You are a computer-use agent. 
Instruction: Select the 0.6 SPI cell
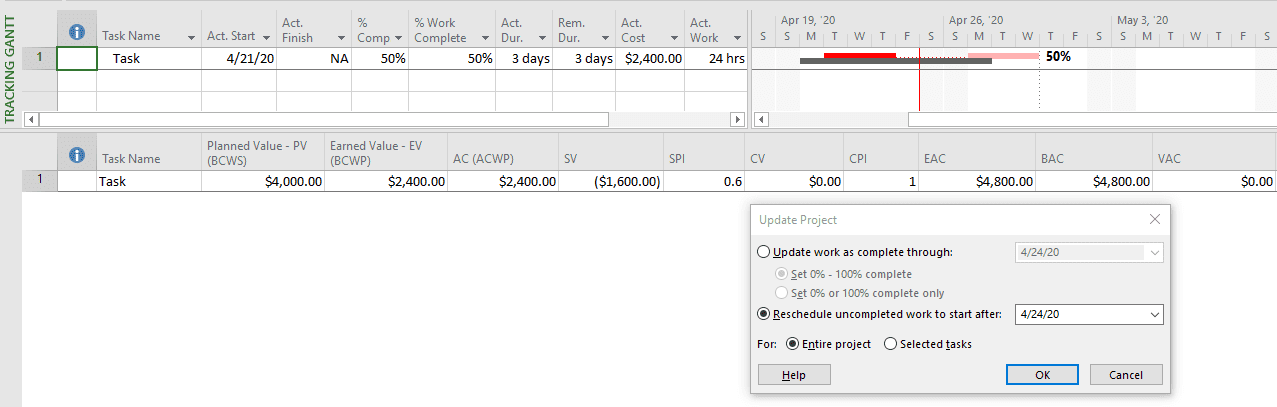(704, 182)
